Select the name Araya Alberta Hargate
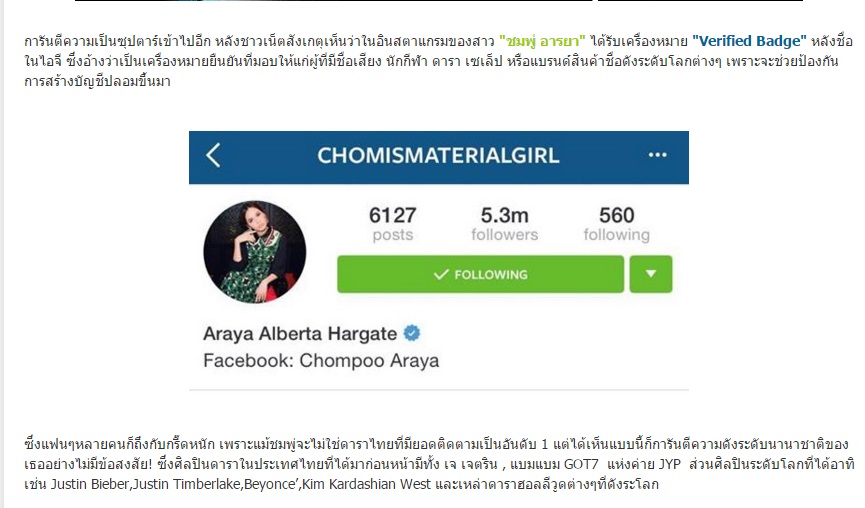This screenshot has height=508, width=865. coord(300,334)
